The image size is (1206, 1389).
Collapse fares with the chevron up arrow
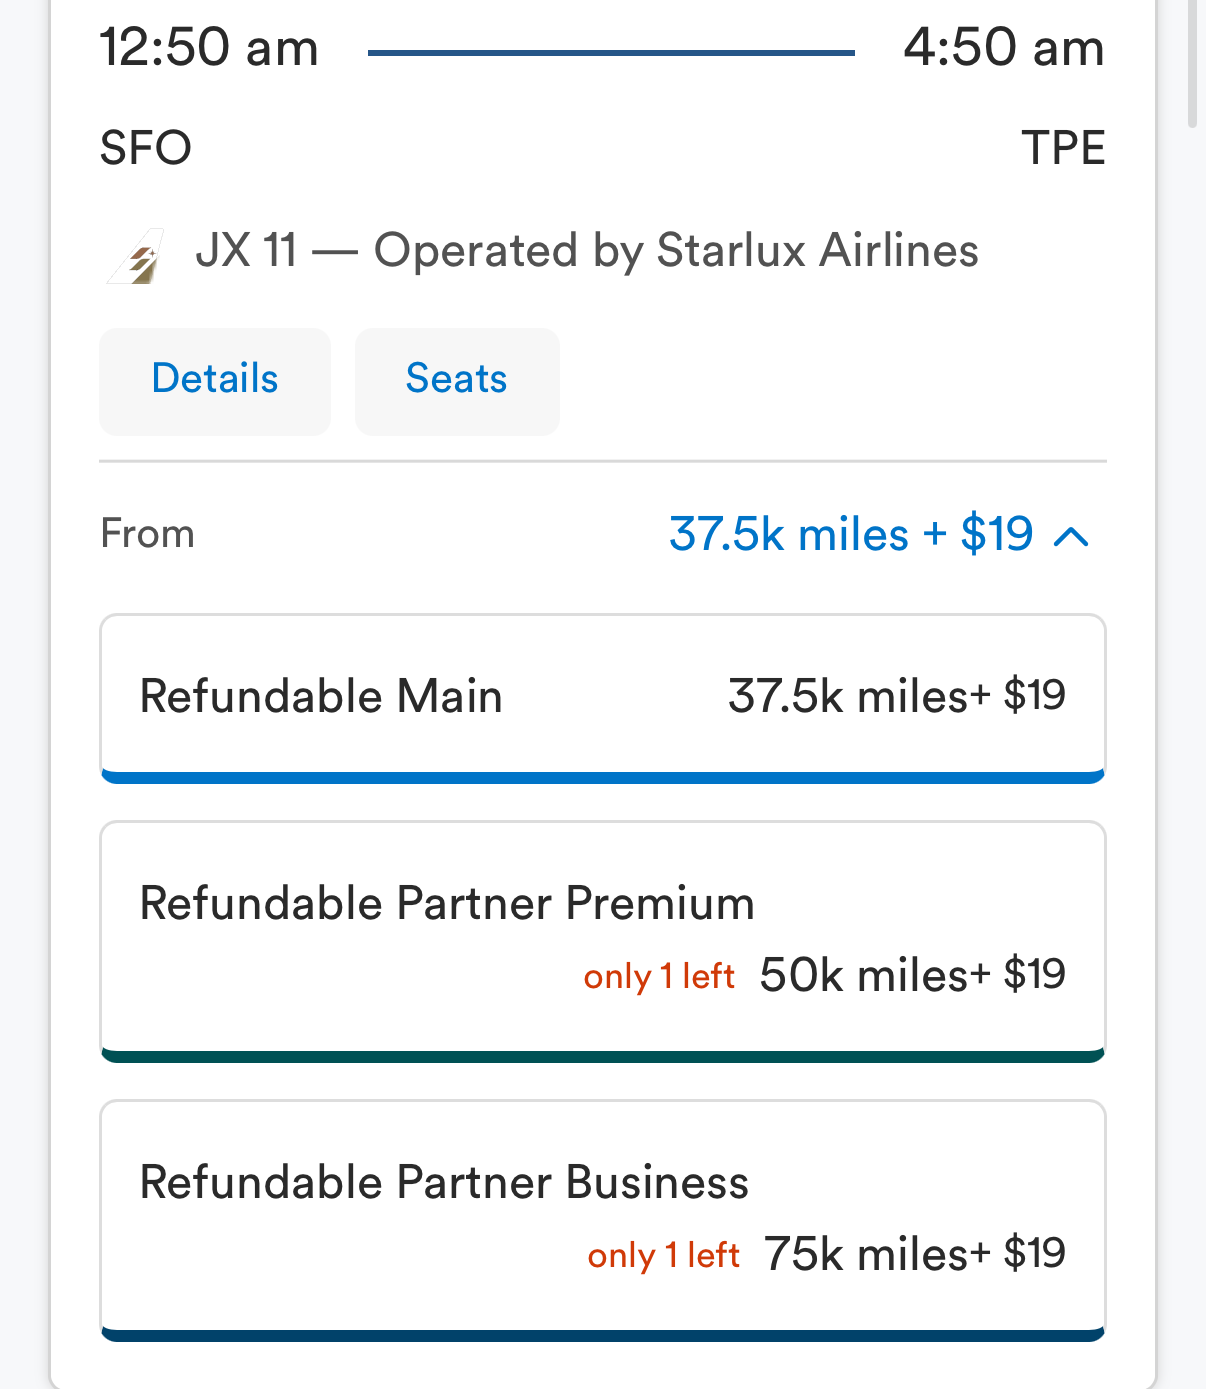(1071, 537)
